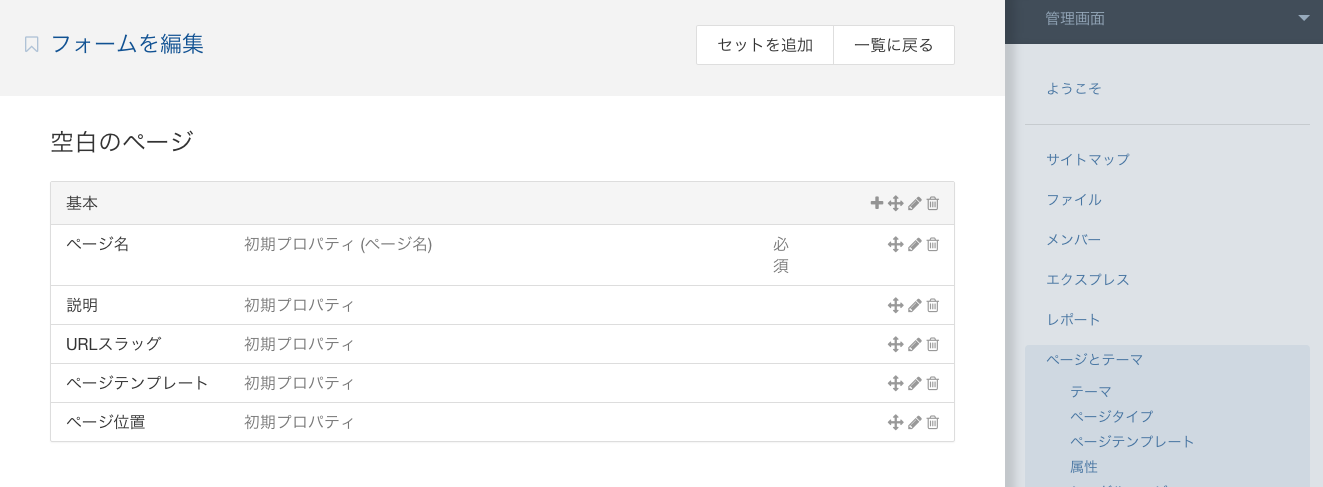Click trash icon for ページ位置 row
Viewport: 1323px width, 487px height.
click(933, 422)
